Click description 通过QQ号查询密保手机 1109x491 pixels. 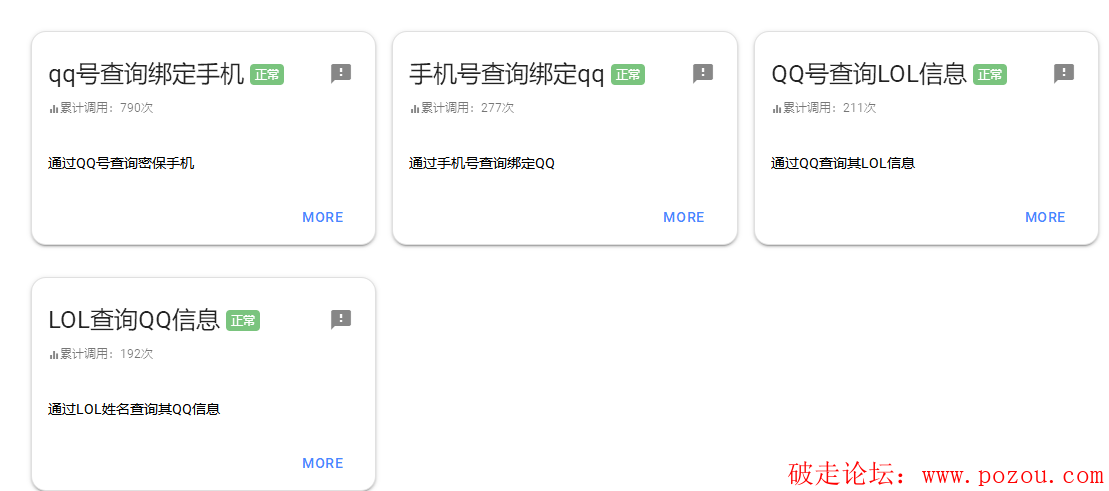tap(121, 163)
